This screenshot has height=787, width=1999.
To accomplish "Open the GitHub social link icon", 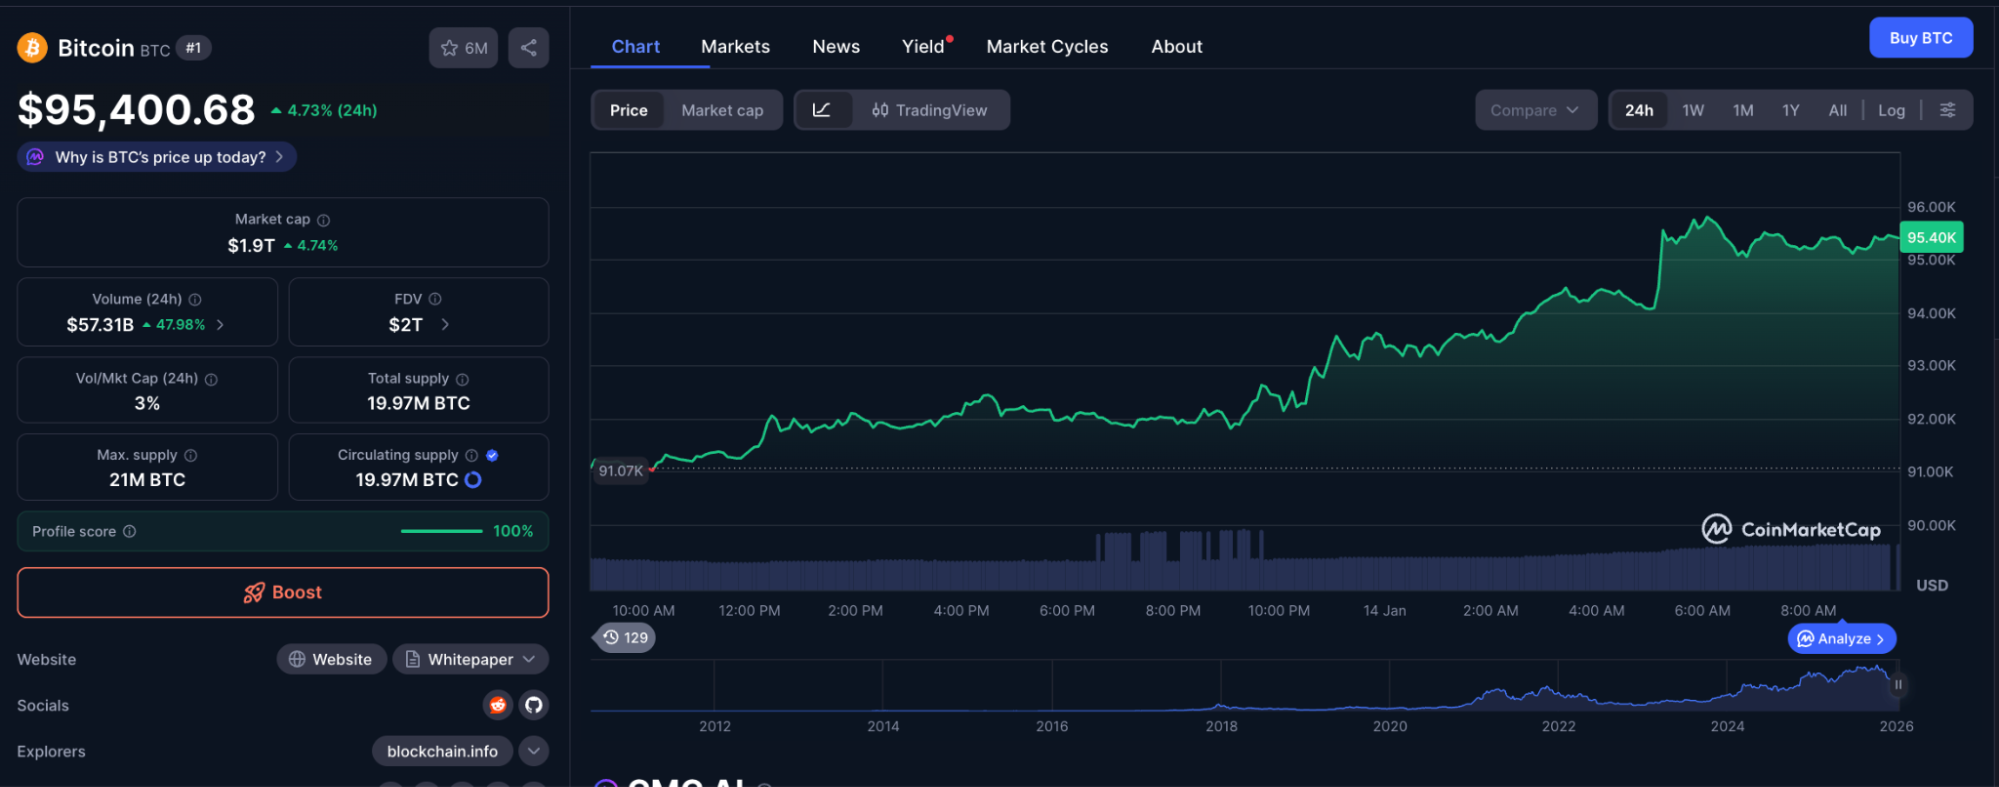I will pos(534,705).
